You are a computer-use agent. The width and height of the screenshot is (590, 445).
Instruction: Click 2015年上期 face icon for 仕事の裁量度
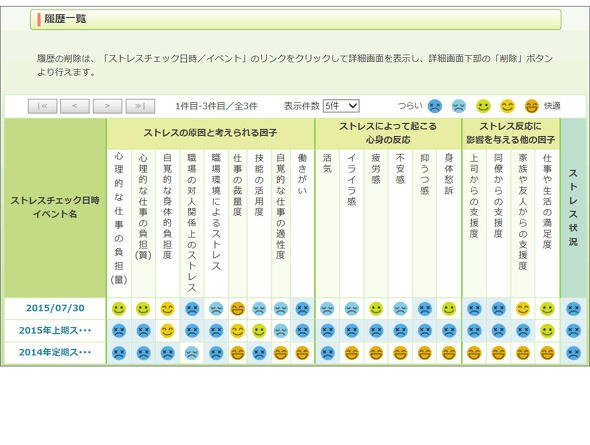point(237,331)
